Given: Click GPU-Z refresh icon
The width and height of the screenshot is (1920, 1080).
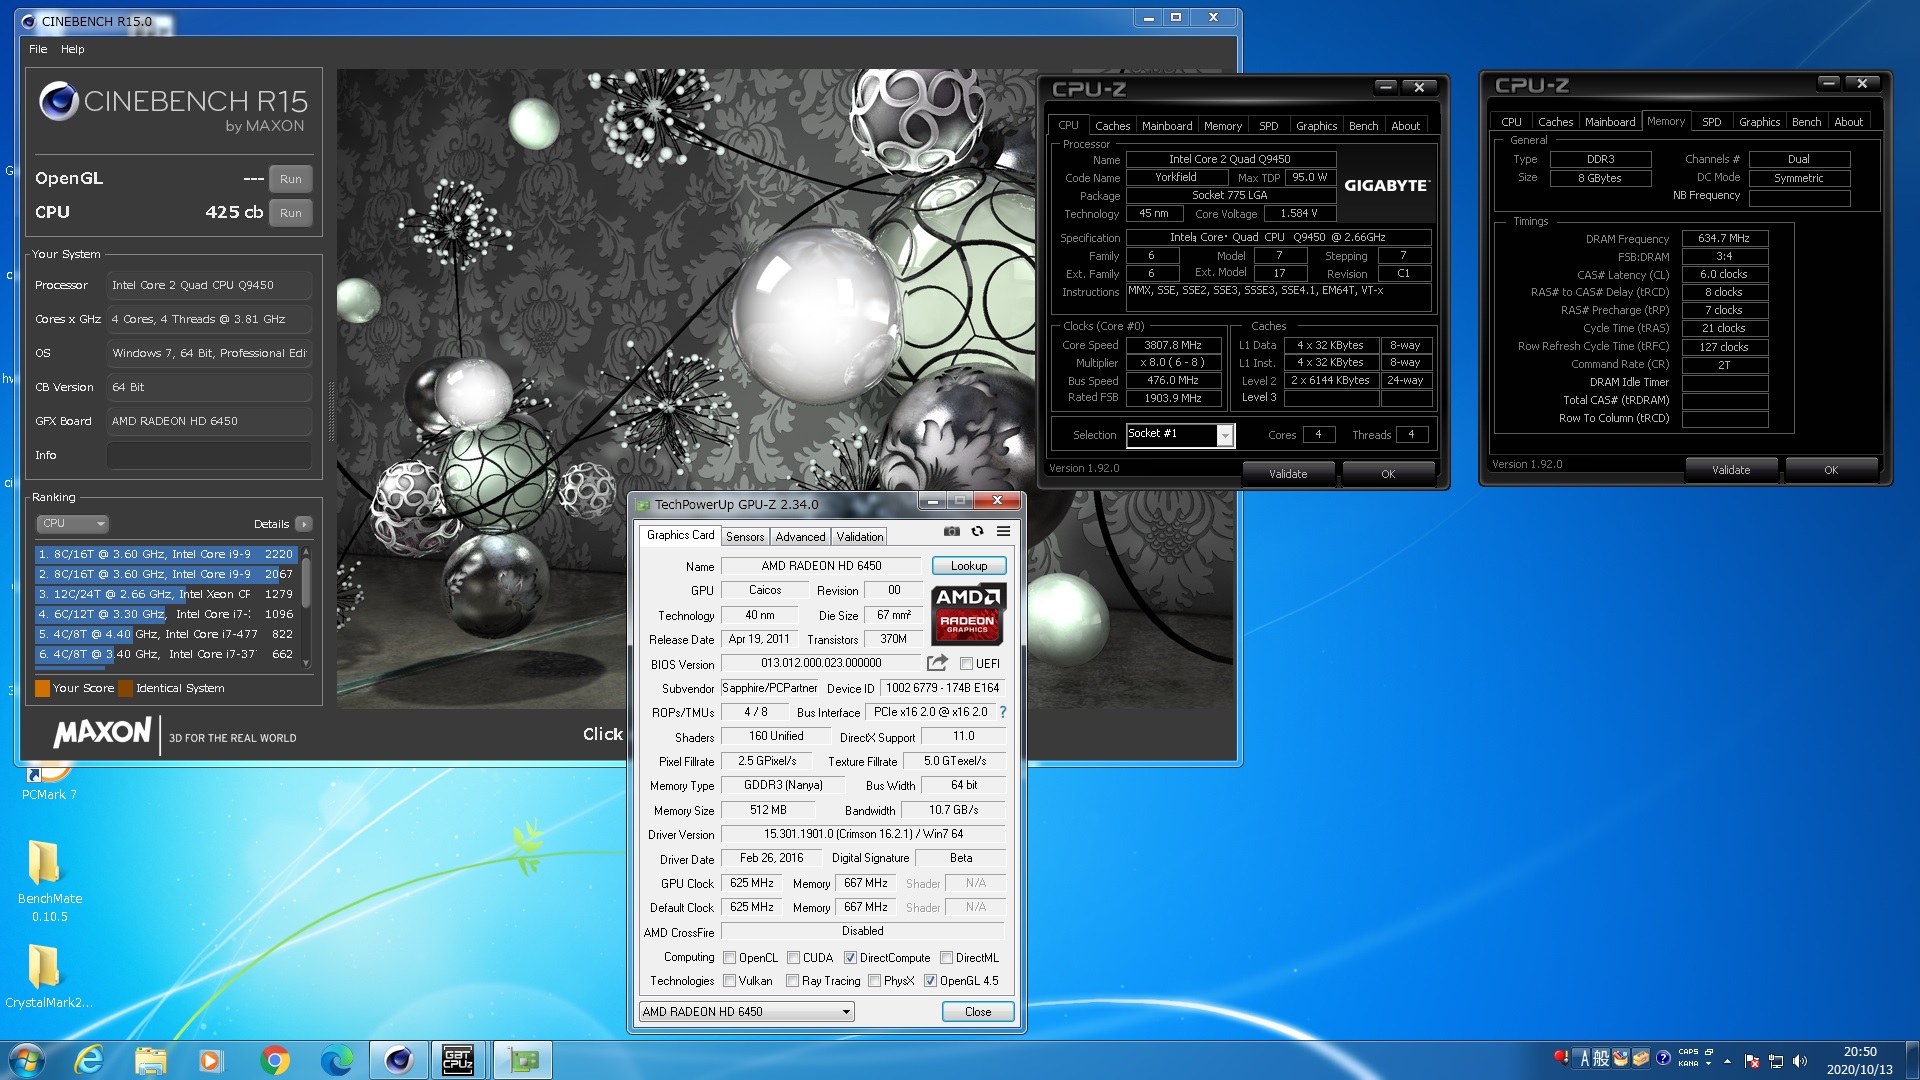Looking at the screenshot, I should point(977,531).
